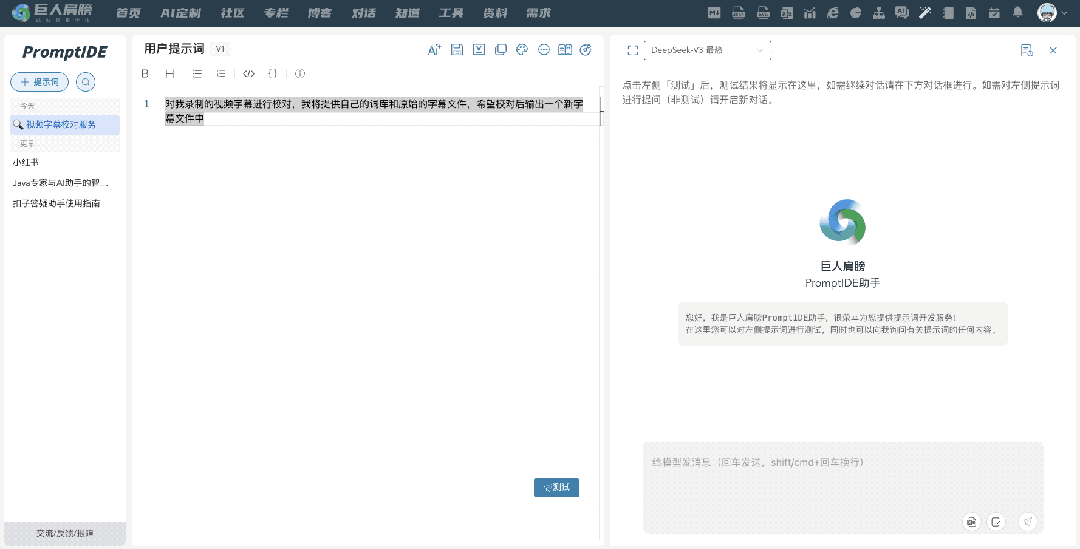1080x549 pixels.
Task: Click the AI optimize icon in editor header
Action: 434,50
